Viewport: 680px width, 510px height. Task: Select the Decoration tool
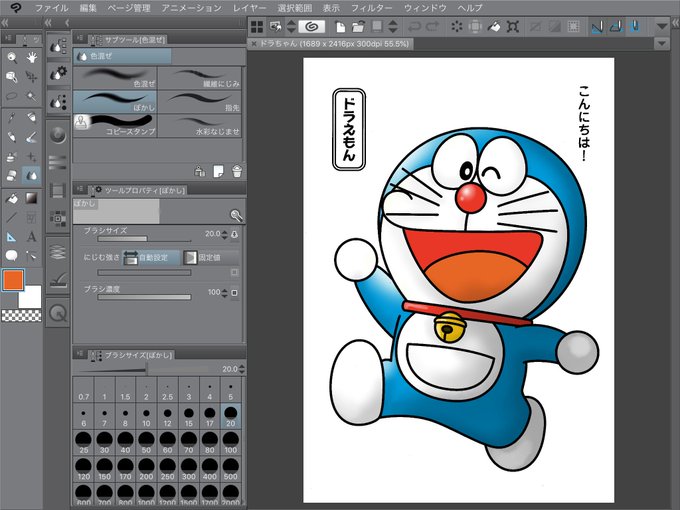coord(32,157)
